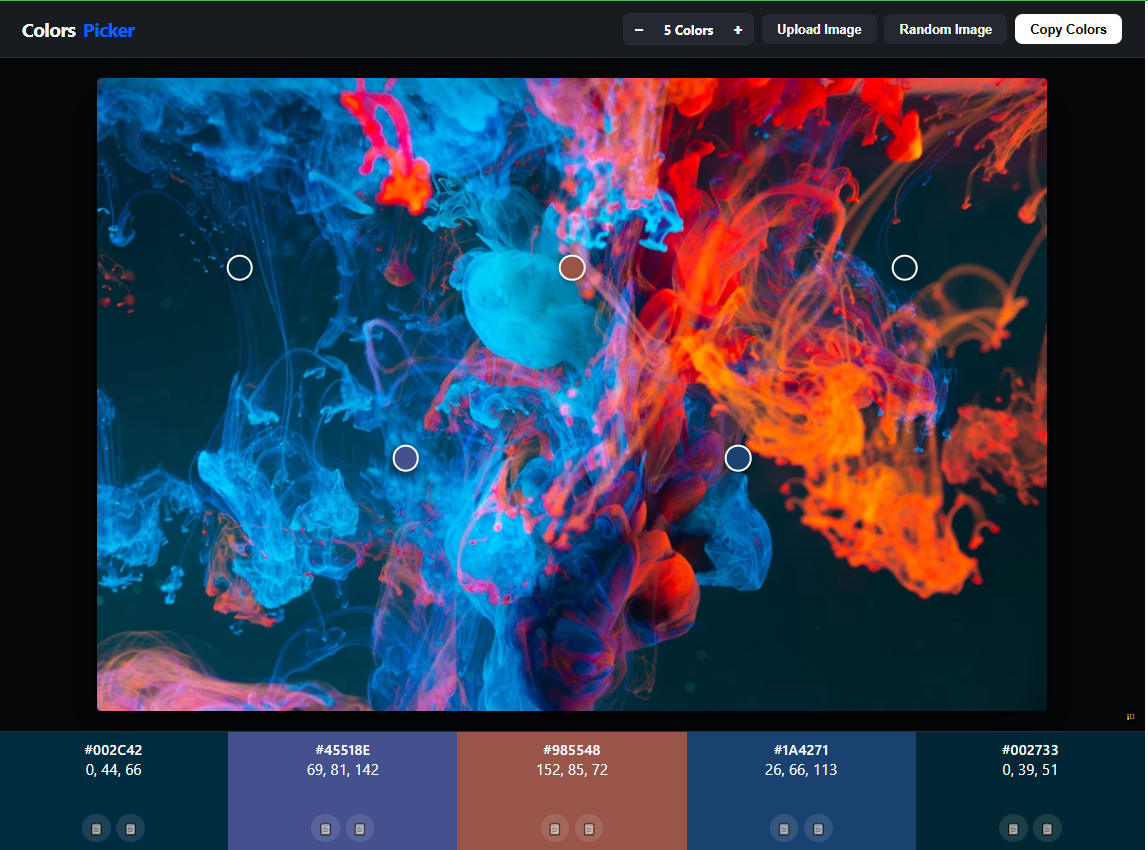
Task: Click the RGB value 0, 39, 51
Action: [1030, 769]
